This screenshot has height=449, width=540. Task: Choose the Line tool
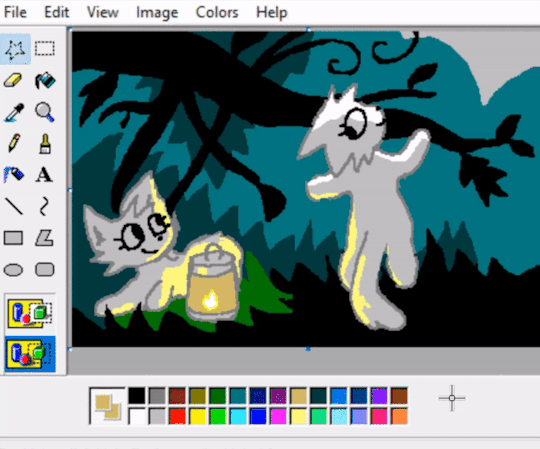coord(13,206)
